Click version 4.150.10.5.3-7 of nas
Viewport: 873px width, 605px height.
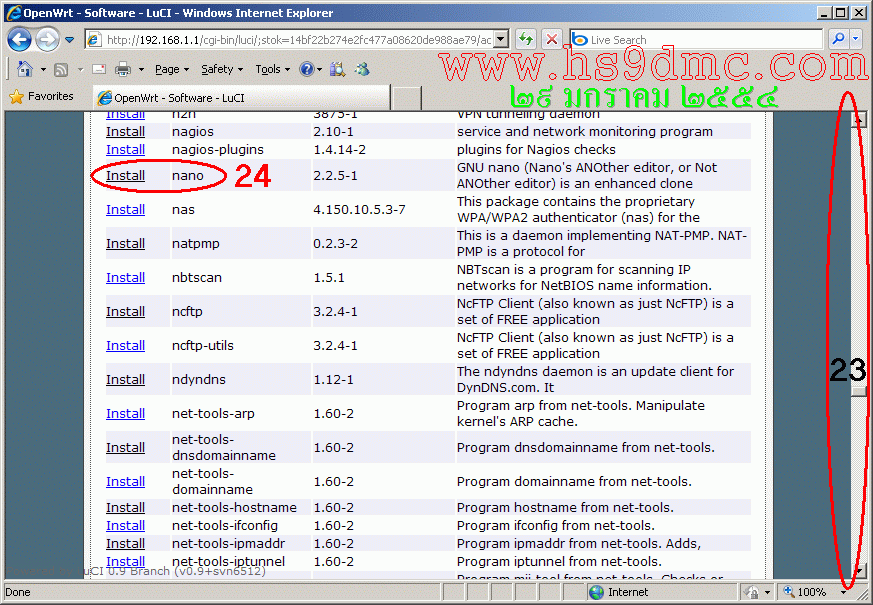pyautogui.click(x=359, y=210)
